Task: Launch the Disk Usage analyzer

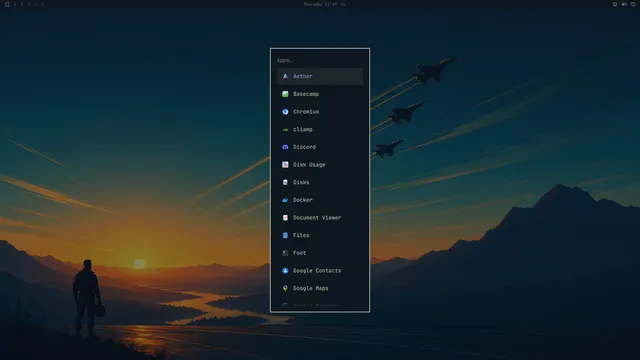Action: pyautogui.click(x=320, y=164)
